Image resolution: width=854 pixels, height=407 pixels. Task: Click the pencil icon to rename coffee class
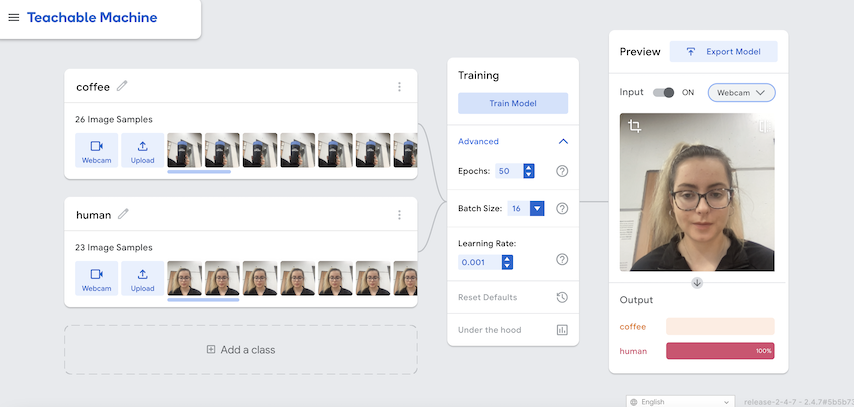click(x=122, y=86)
